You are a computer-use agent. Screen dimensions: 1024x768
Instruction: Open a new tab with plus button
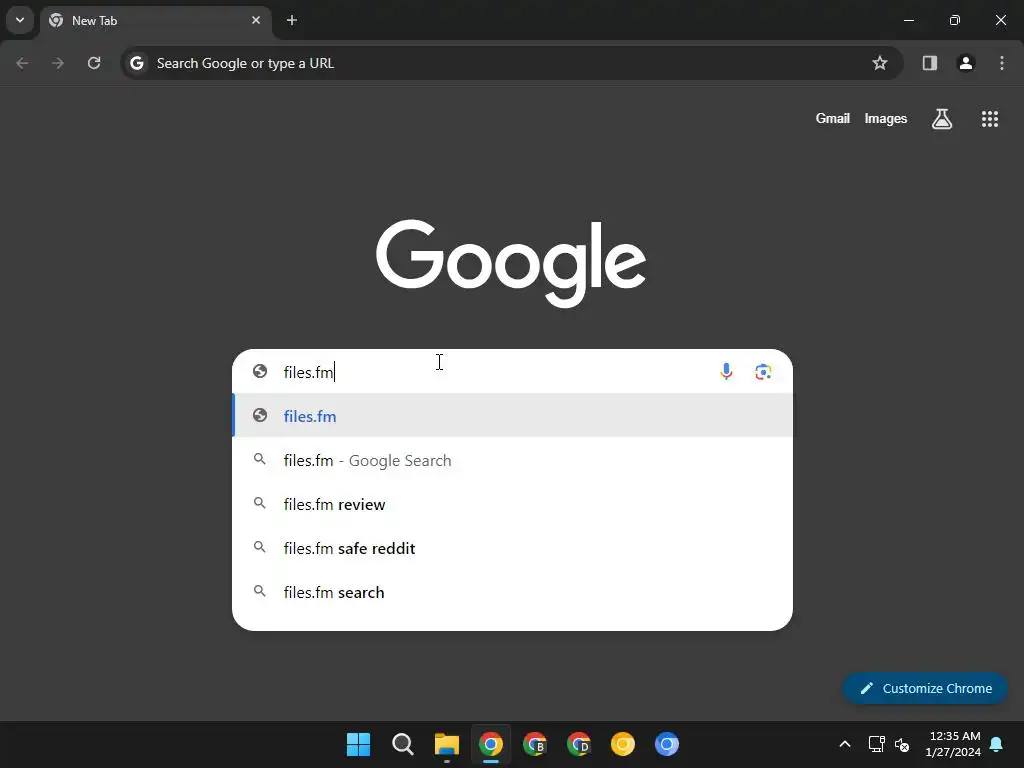coord(292,20)
